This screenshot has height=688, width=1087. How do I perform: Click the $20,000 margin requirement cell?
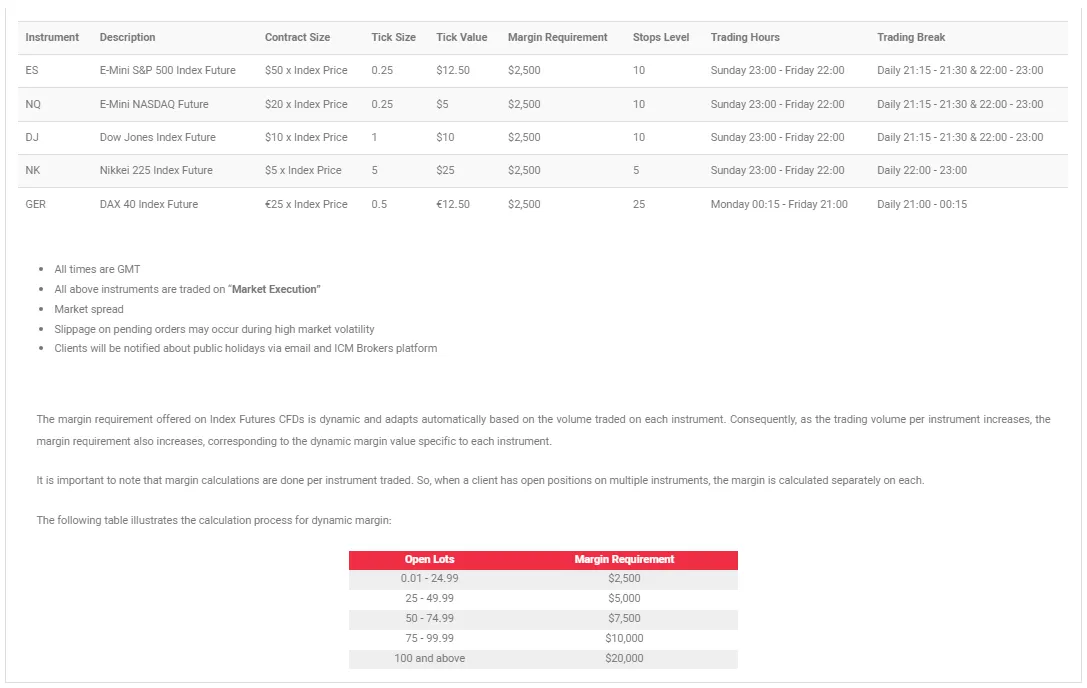click(x=624, y=658)
